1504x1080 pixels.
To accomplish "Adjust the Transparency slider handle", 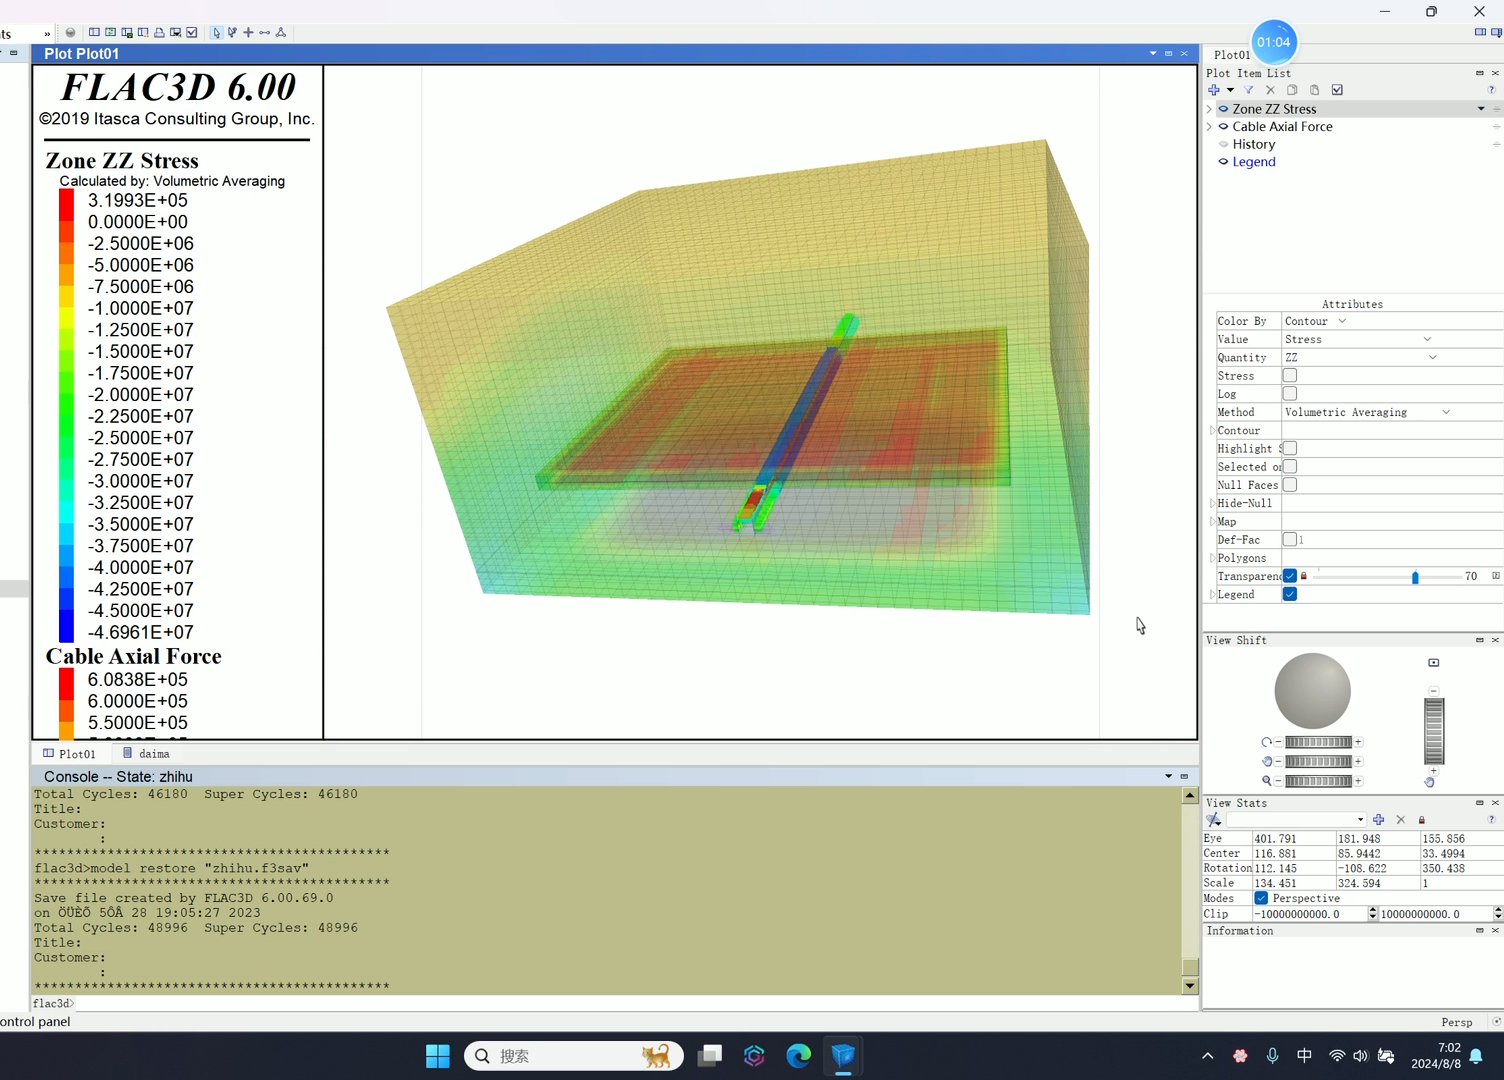I will coord(1415,577).
